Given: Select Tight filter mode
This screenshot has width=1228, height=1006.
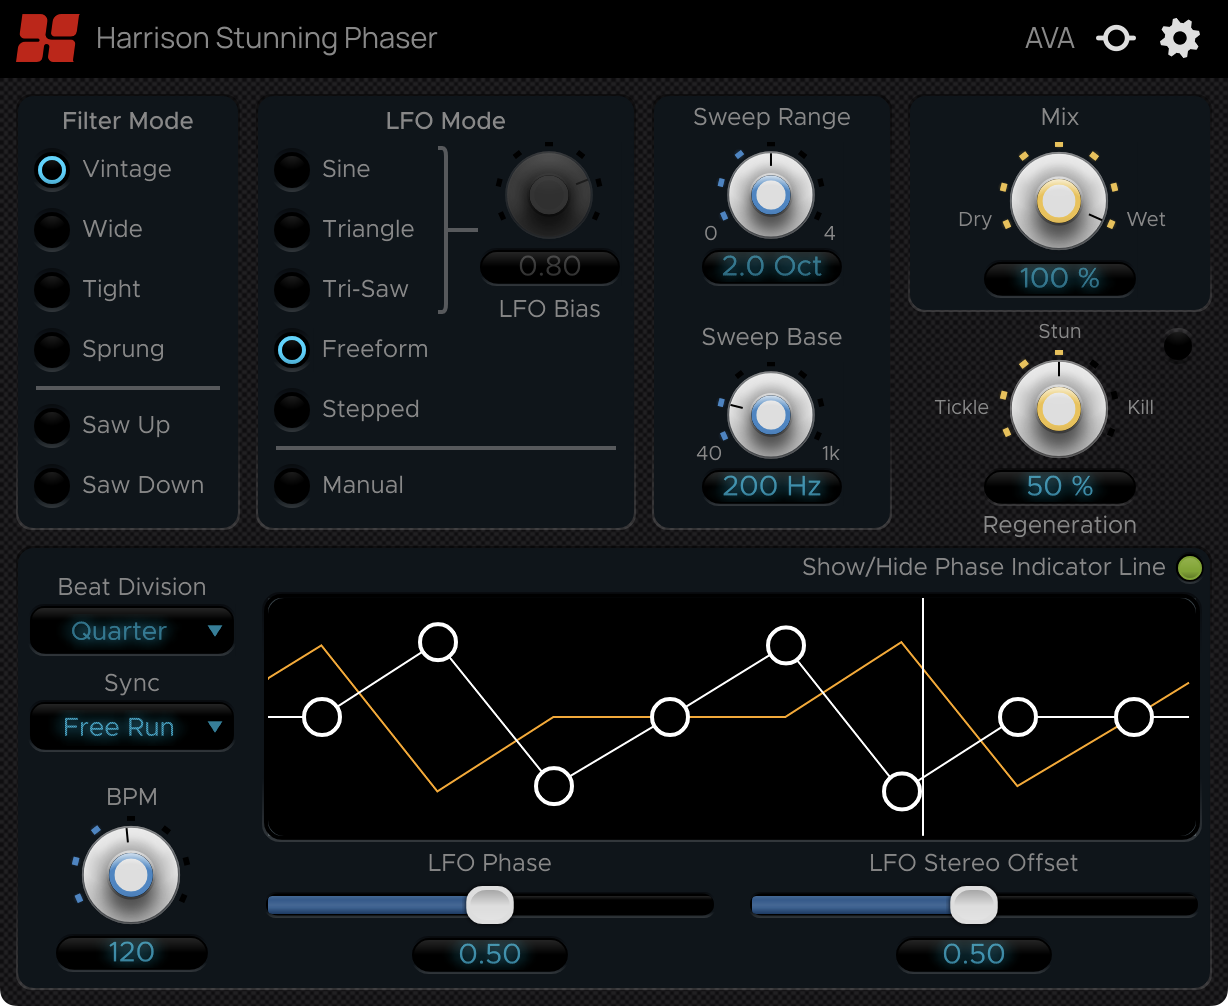Looking at the screenshot, I should [52, 290].
